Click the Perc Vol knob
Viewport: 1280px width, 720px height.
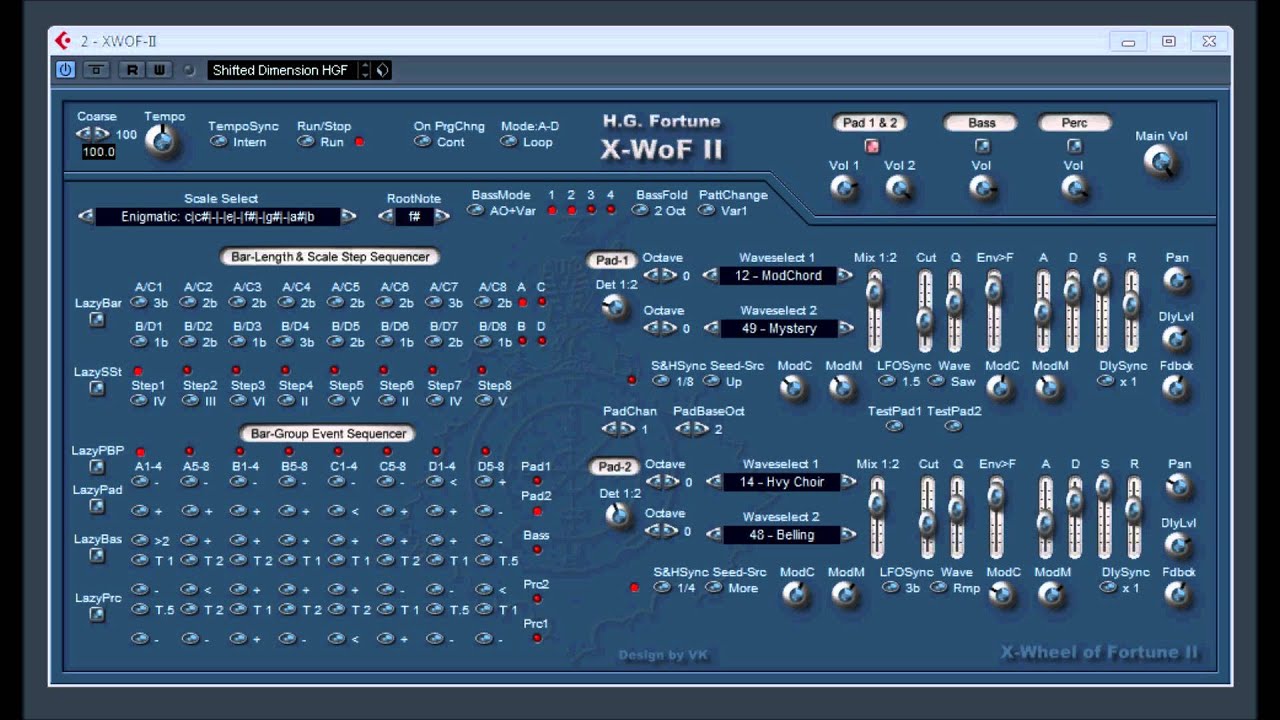[x=1074, y=187]
